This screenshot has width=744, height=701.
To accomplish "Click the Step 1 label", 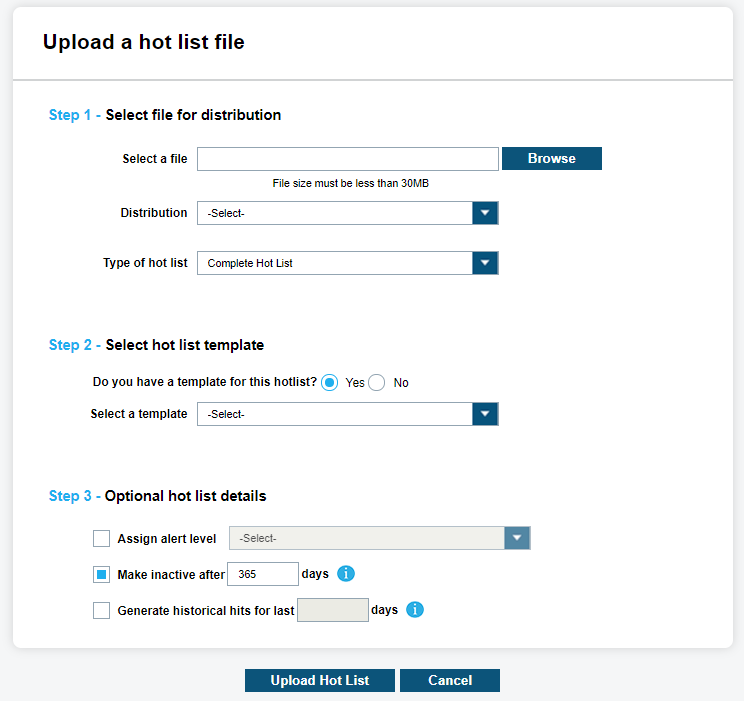I will 73,115.
